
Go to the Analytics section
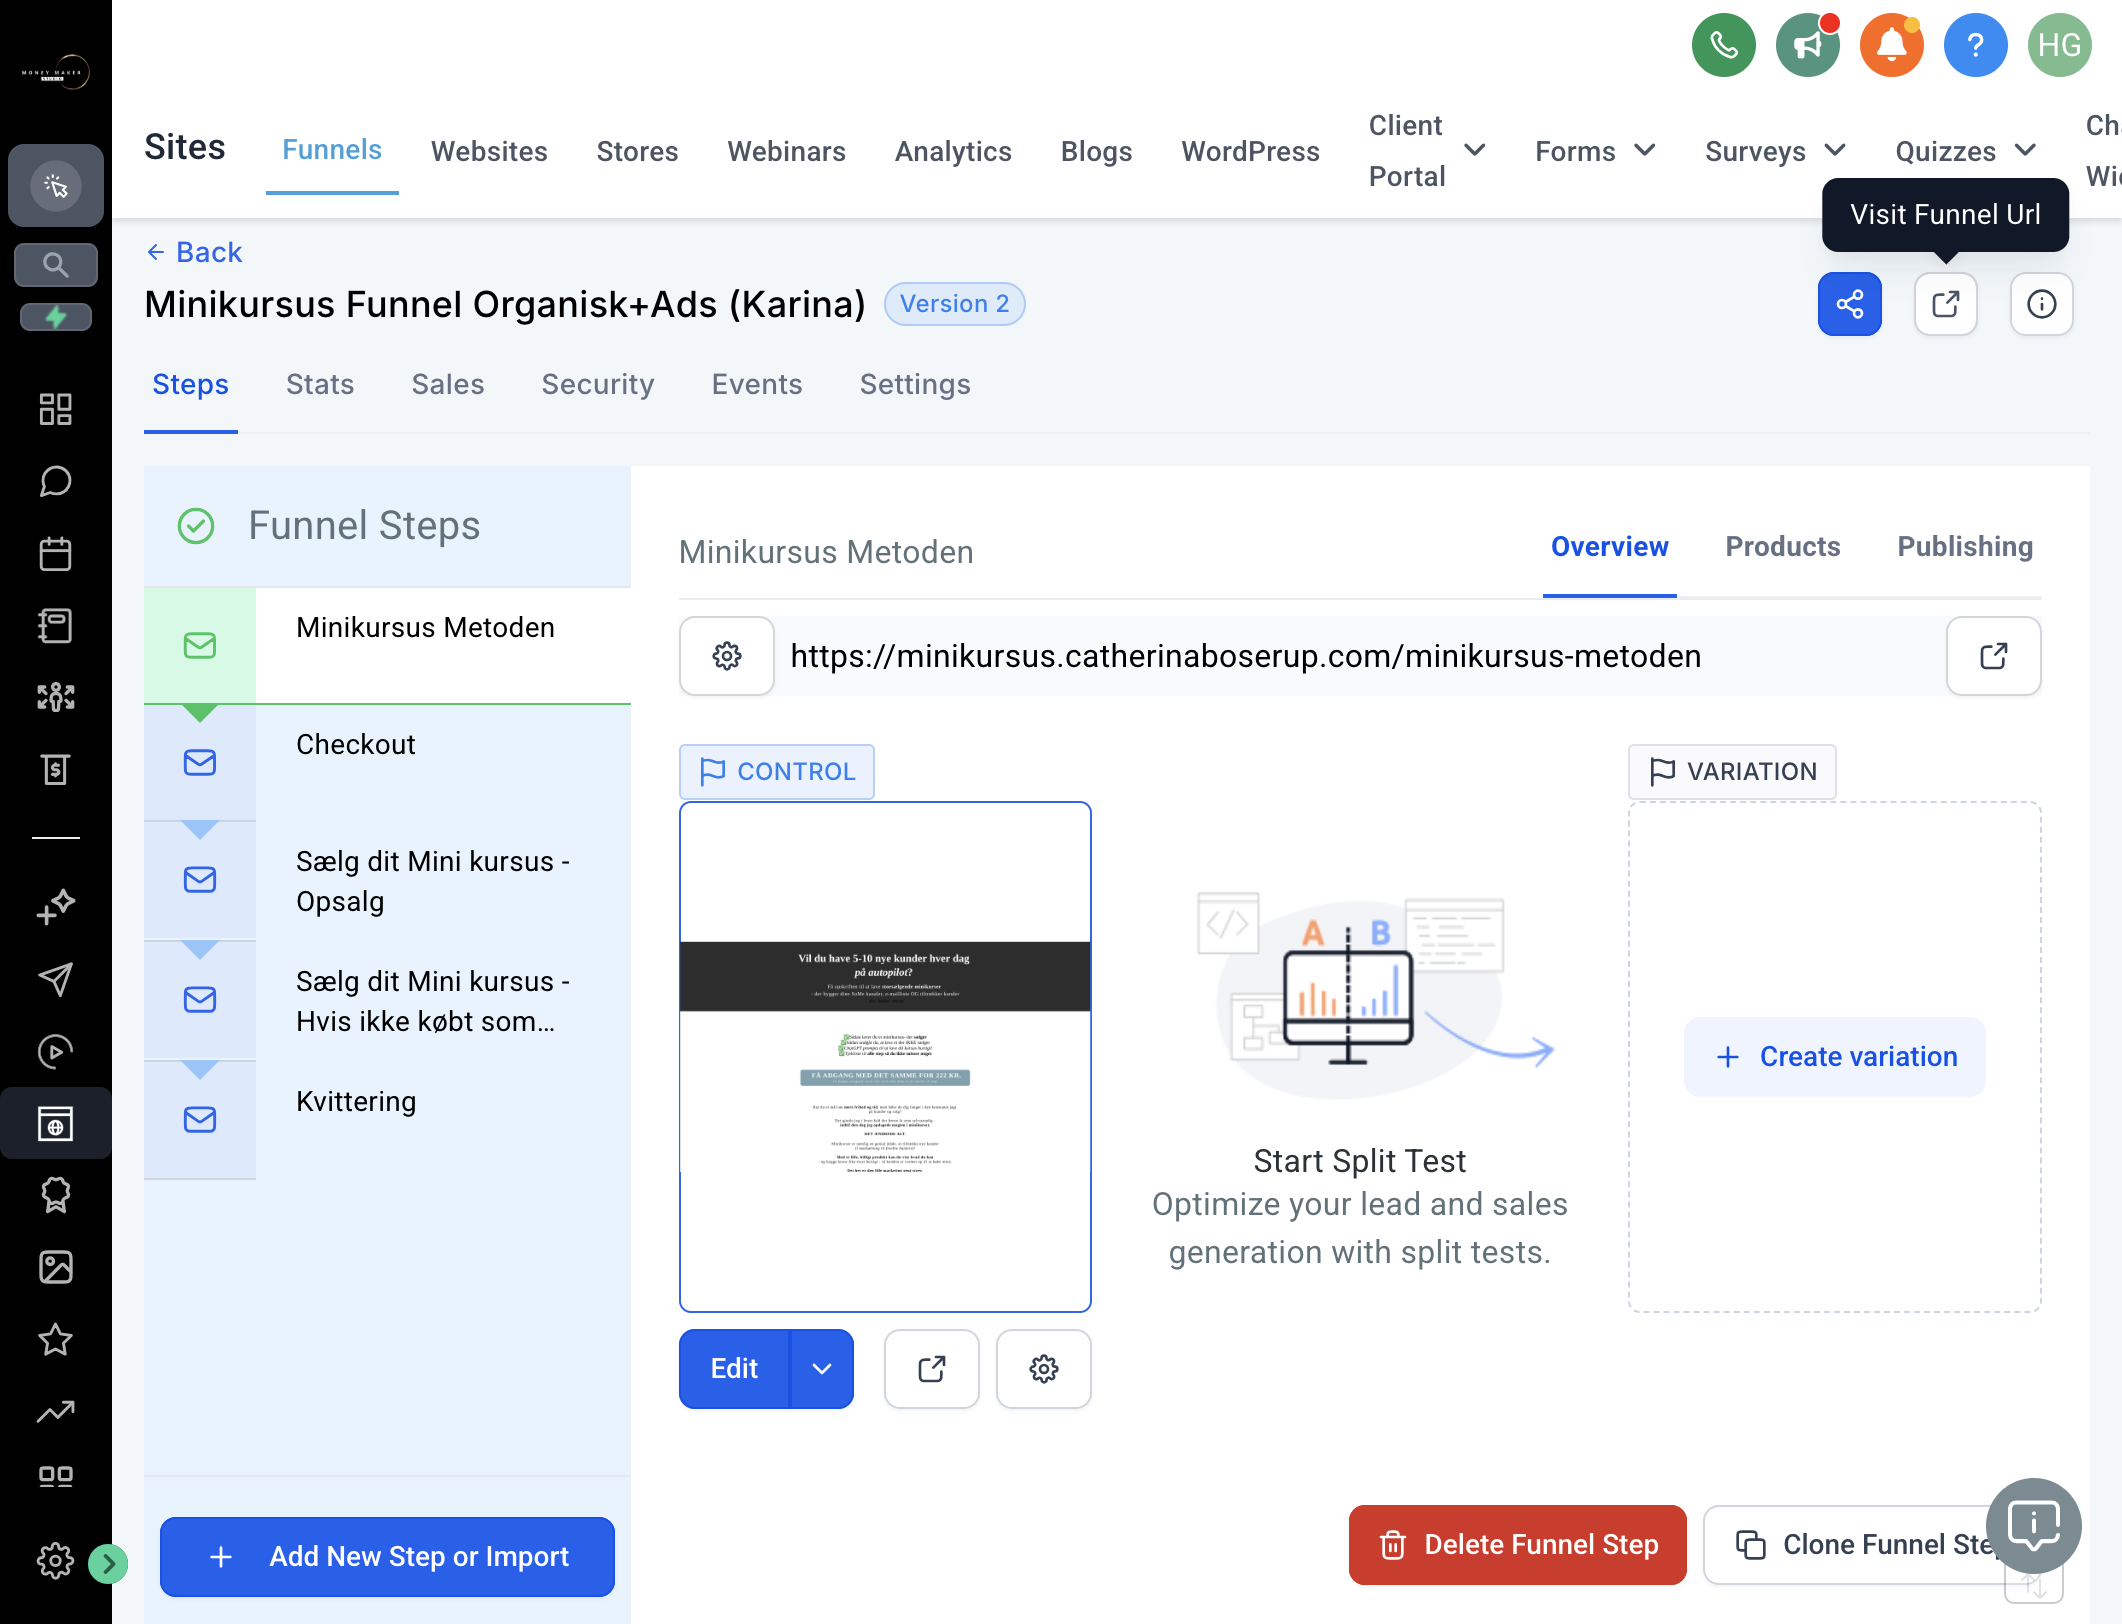click(953, 151)
